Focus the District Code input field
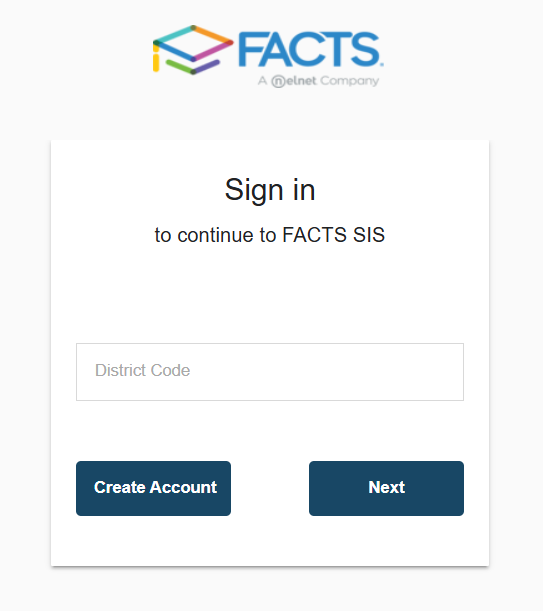 (270, 372)
